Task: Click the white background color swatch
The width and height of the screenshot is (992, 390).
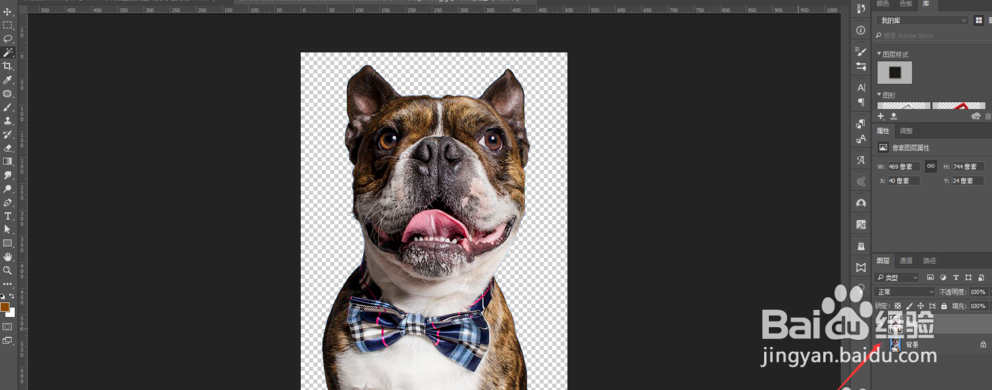Action: (10, 312)
